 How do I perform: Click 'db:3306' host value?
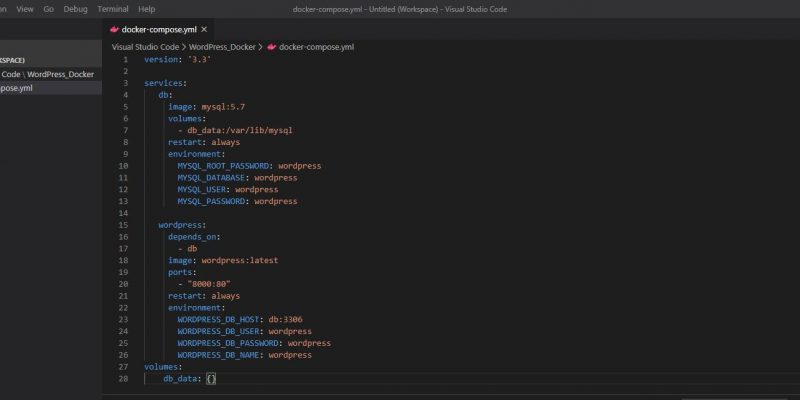[286, 319]
